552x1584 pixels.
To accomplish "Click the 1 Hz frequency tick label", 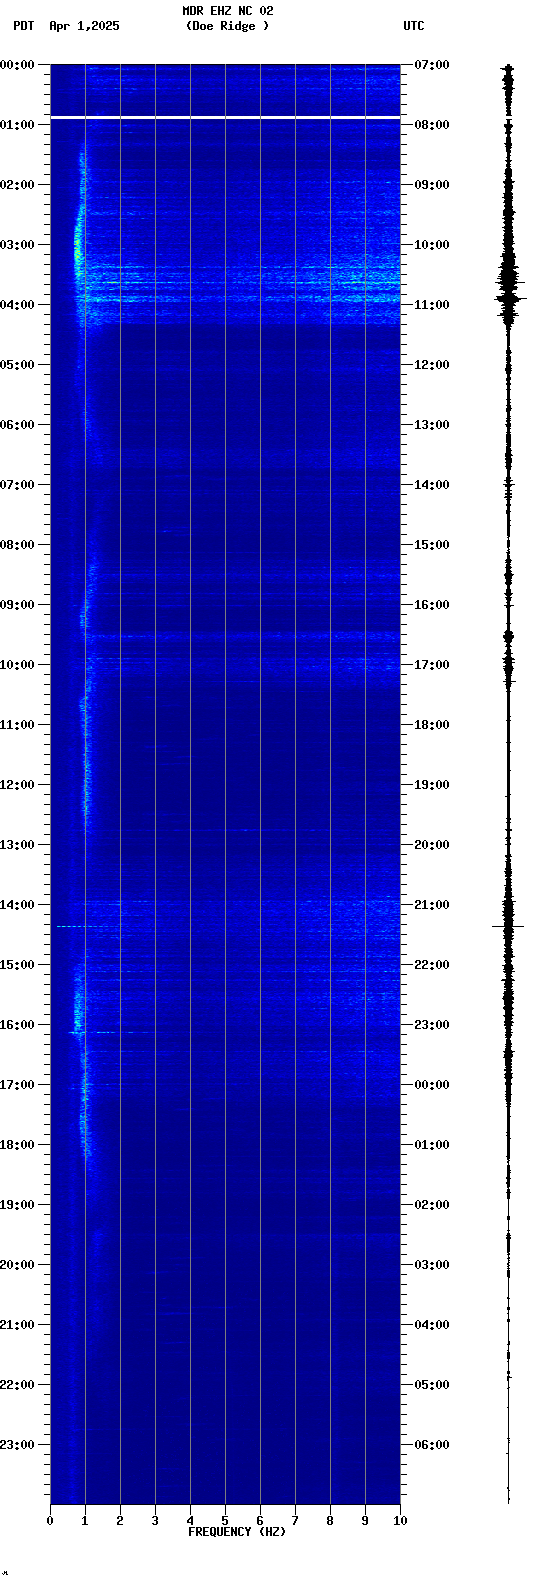I will tap(85, 1521).
